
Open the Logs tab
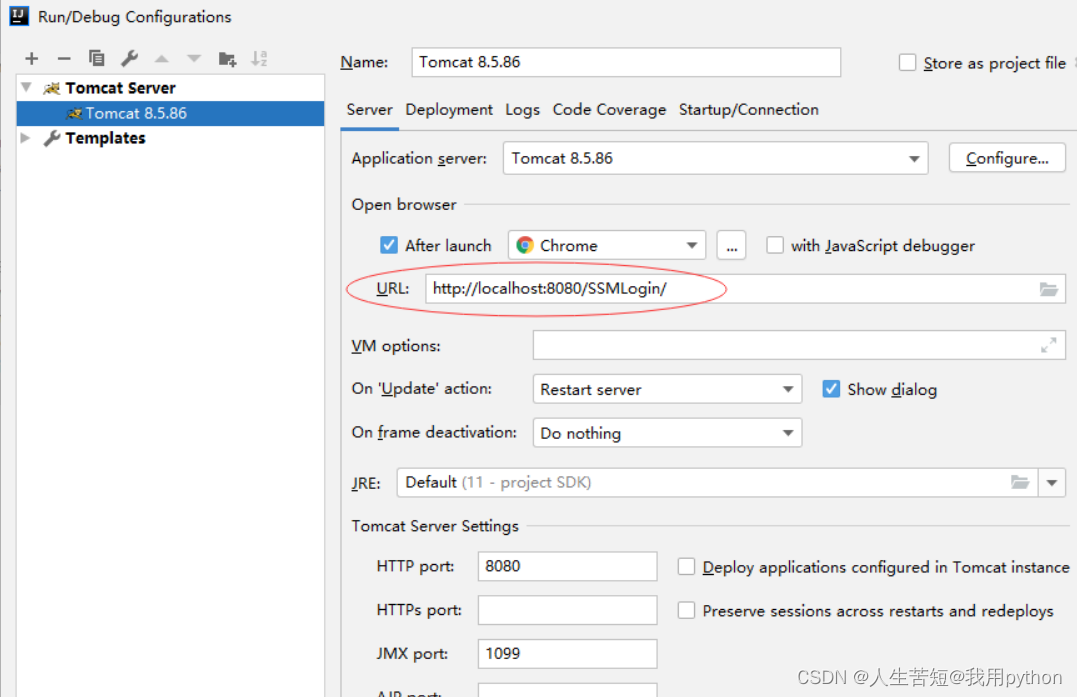pyautogui.click(x=522, y=110)
